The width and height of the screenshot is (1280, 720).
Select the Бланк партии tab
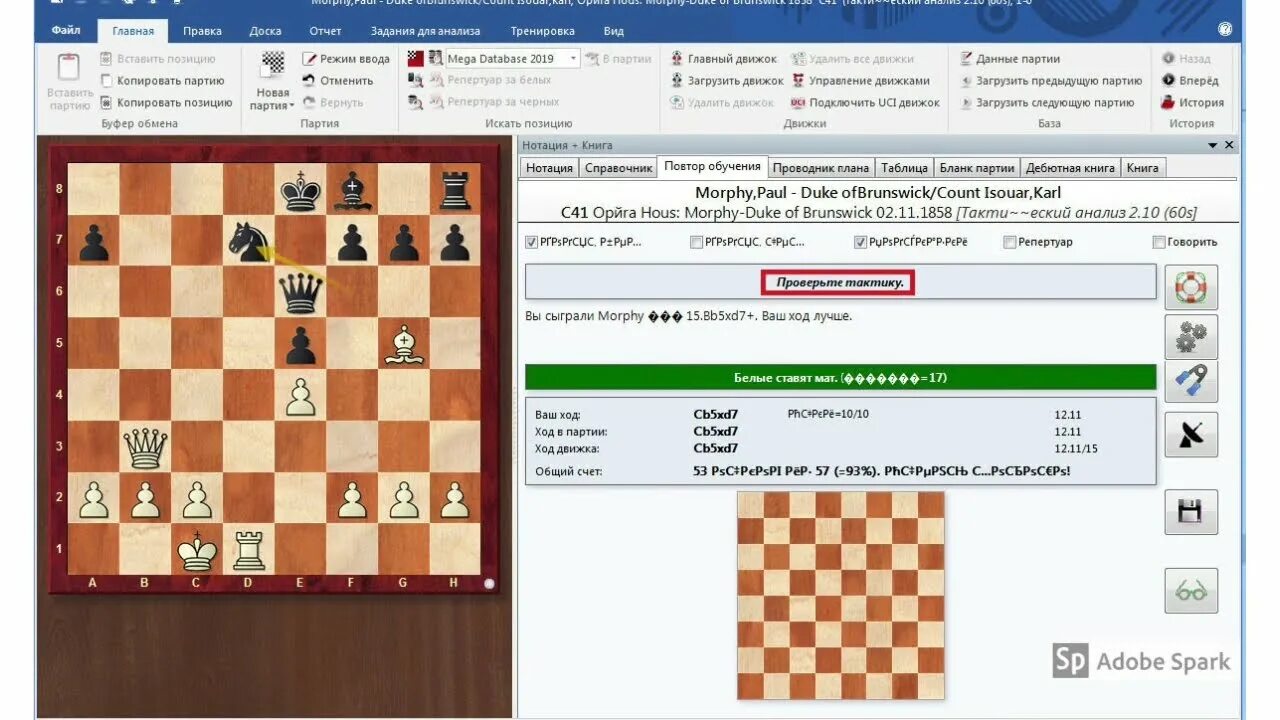coord(978,168)
